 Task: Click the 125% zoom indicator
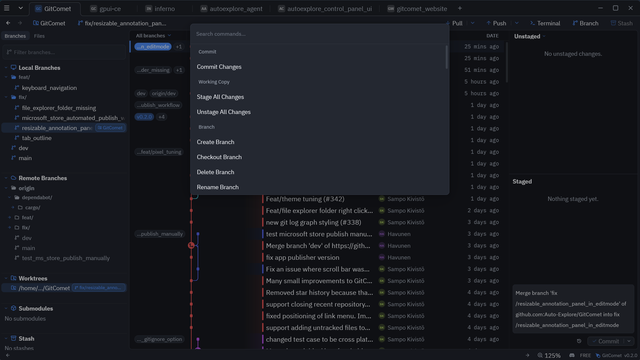click(x=549, y=356)
